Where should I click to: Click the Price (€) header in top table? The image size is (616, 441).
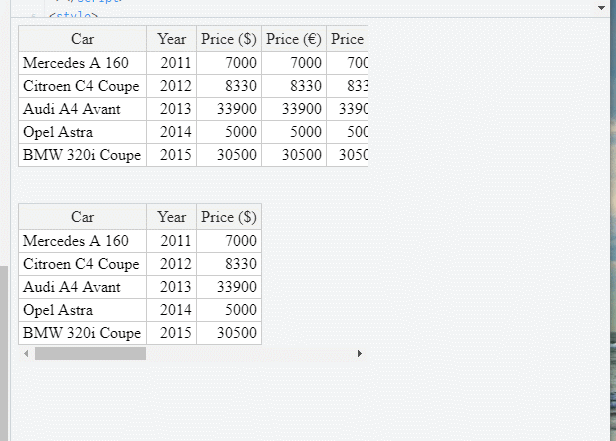click(x=294, y=39)
